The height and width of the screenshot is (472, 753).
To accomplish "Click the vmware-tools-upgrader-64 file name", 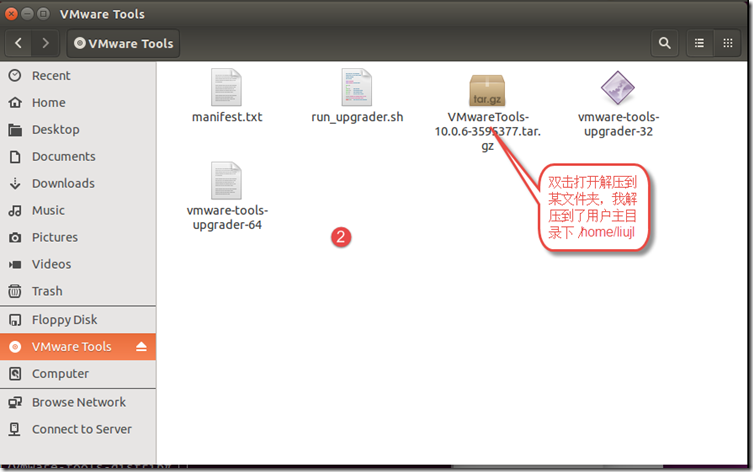I will pos(227,218).
